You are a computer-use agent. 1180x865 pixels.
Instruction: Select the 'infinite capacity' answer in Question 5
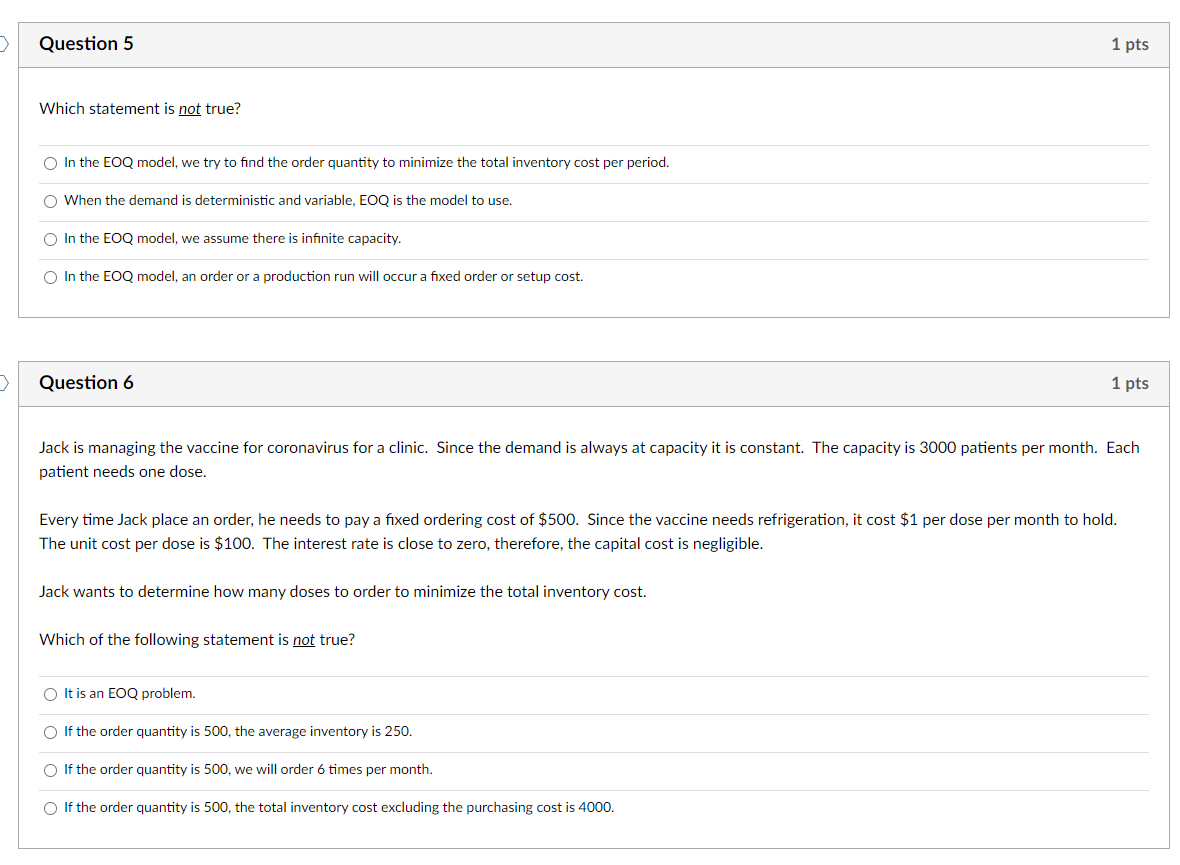(x=50, y=238)
